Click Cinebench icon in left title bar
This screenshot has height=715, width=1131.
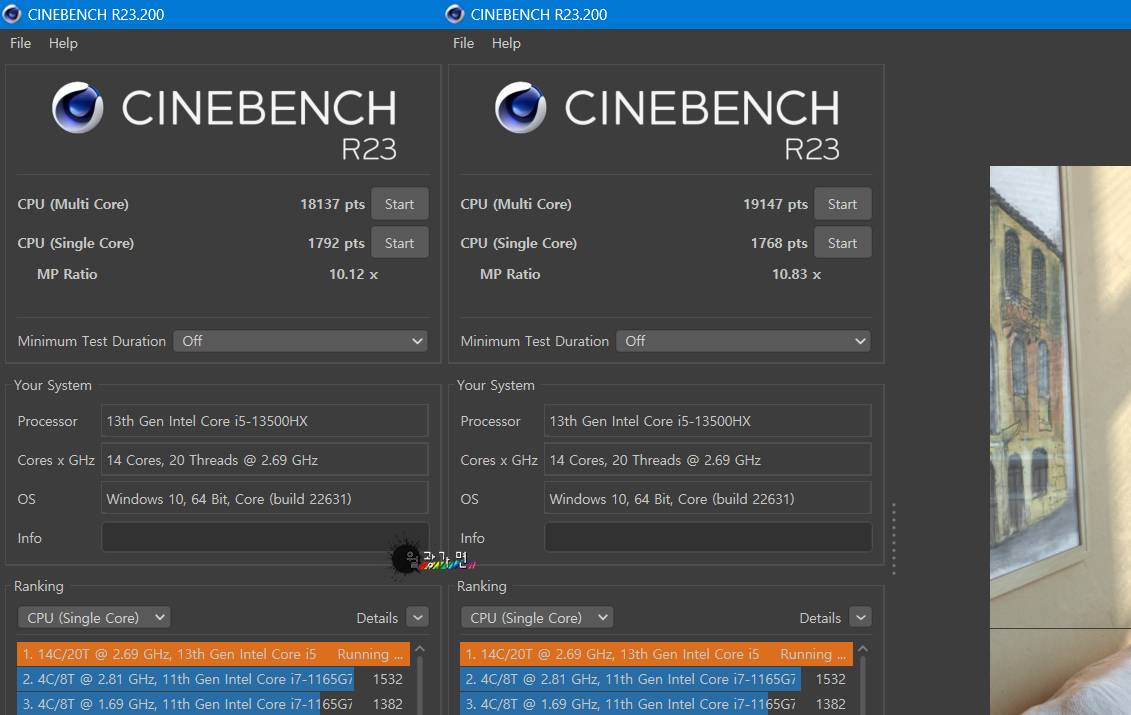12,14
